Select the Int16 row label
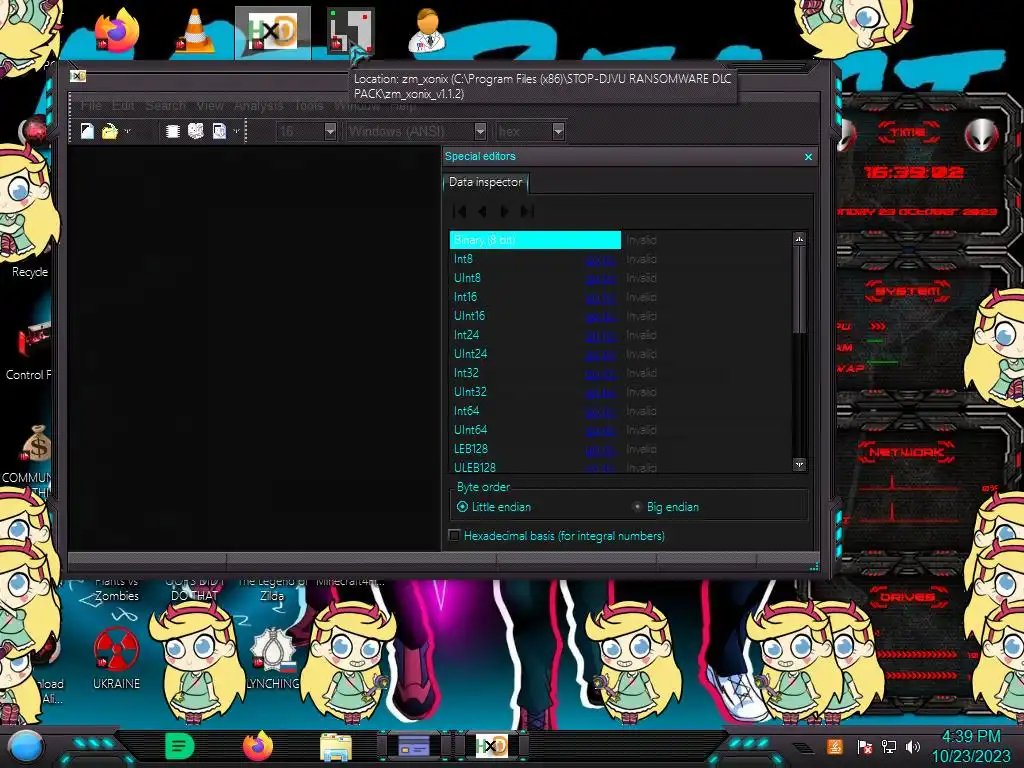This screenshot has height=768, width=1024. pos(465,297)
